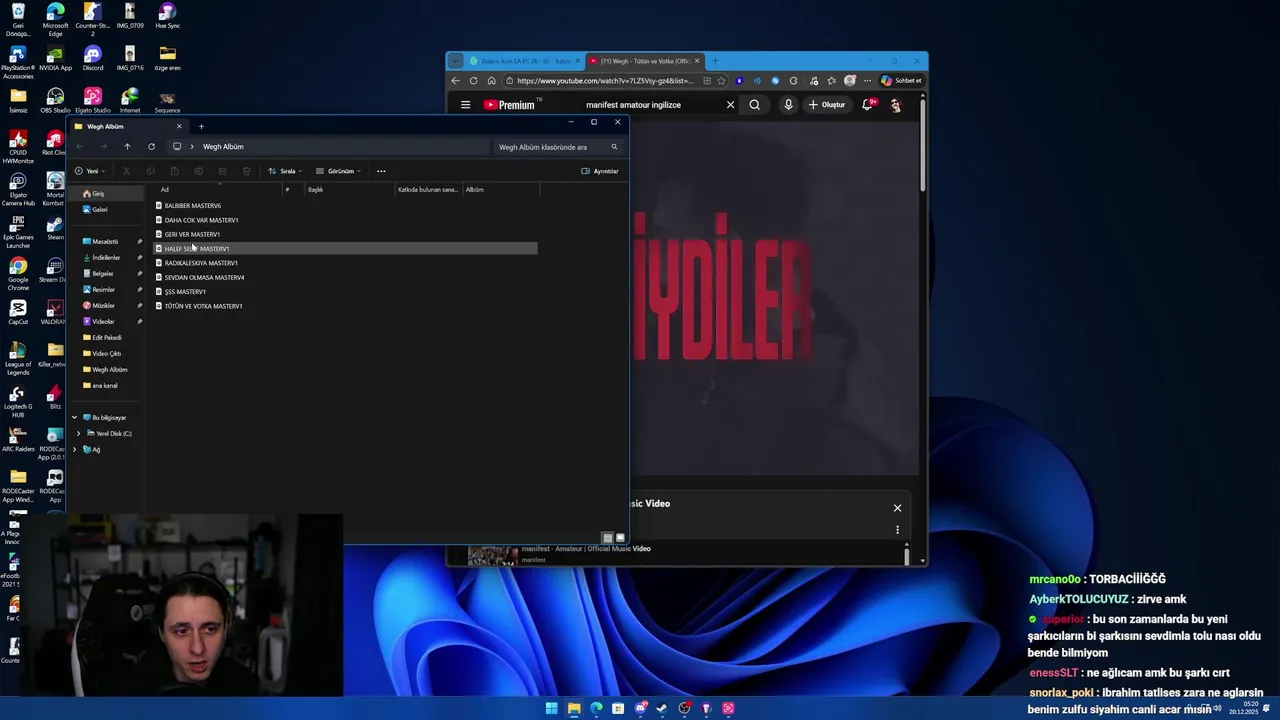Open the Yeni (New) dropdown
The image size is (1280, 720).
coord(89,171)
